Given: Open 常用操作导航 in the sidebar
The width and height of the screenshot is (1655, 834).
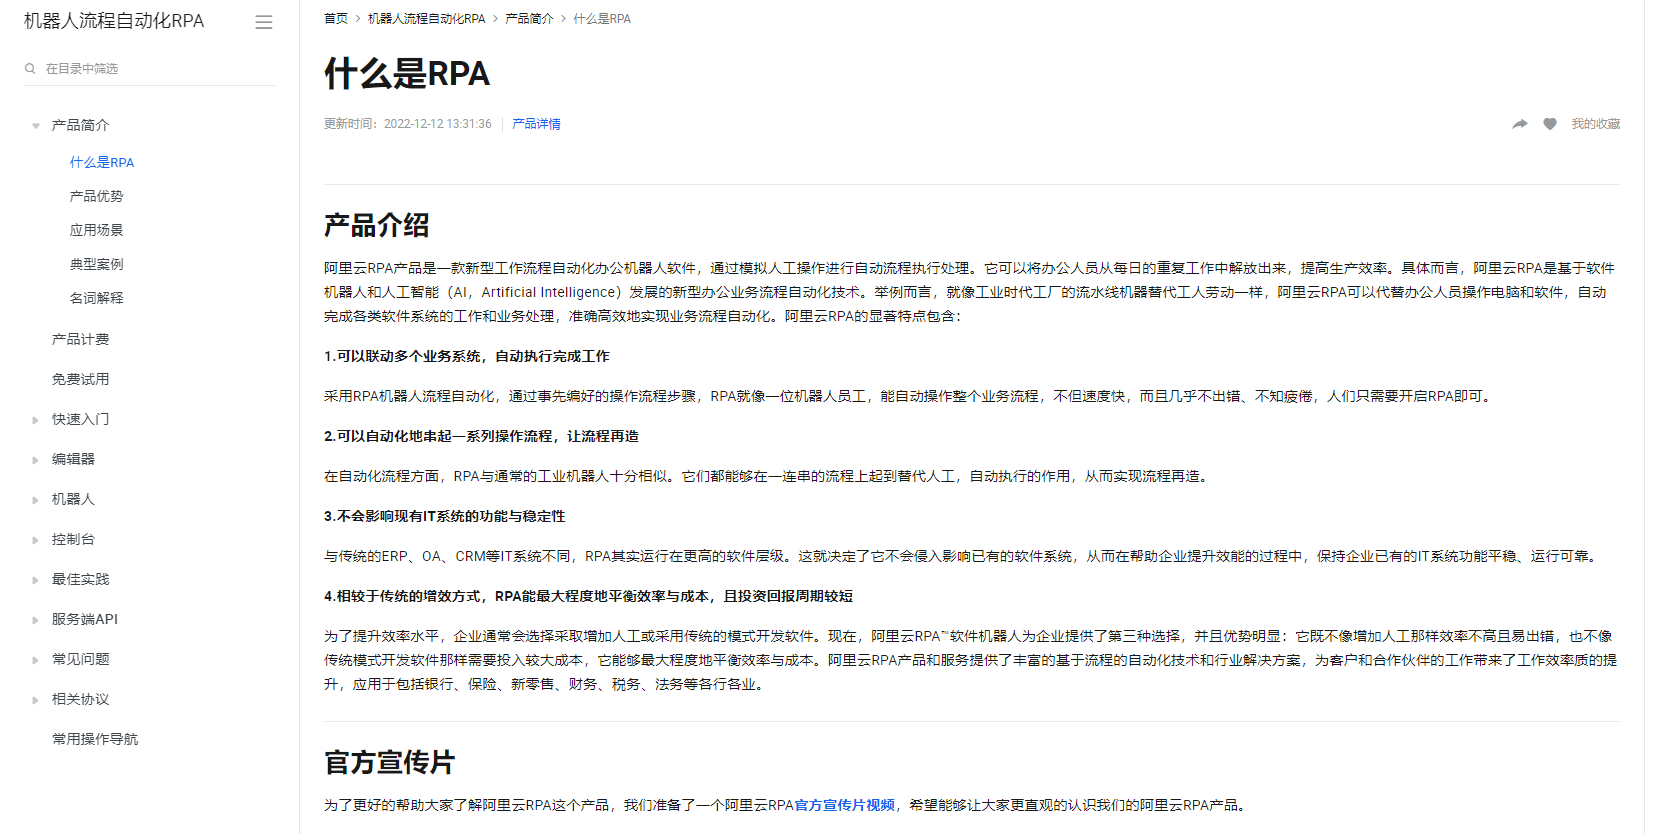Looking at the screenshot, I should 95,739.
